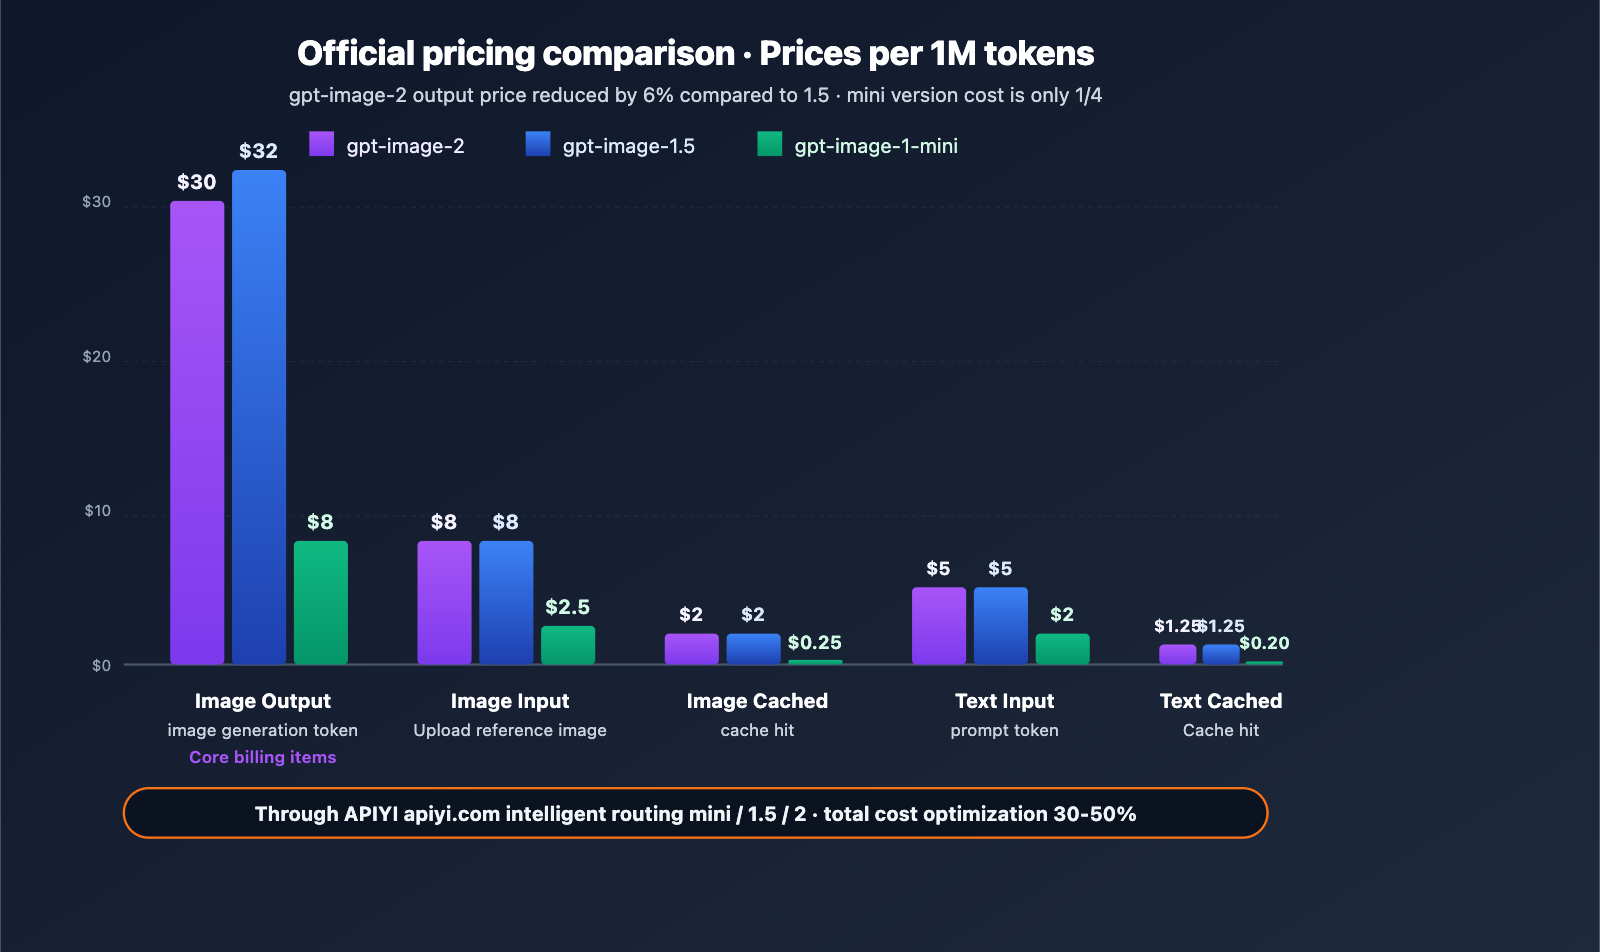Click the Image Input category label
The width and height of the screenshot is (1600, 952).
[x=510, y=701]
